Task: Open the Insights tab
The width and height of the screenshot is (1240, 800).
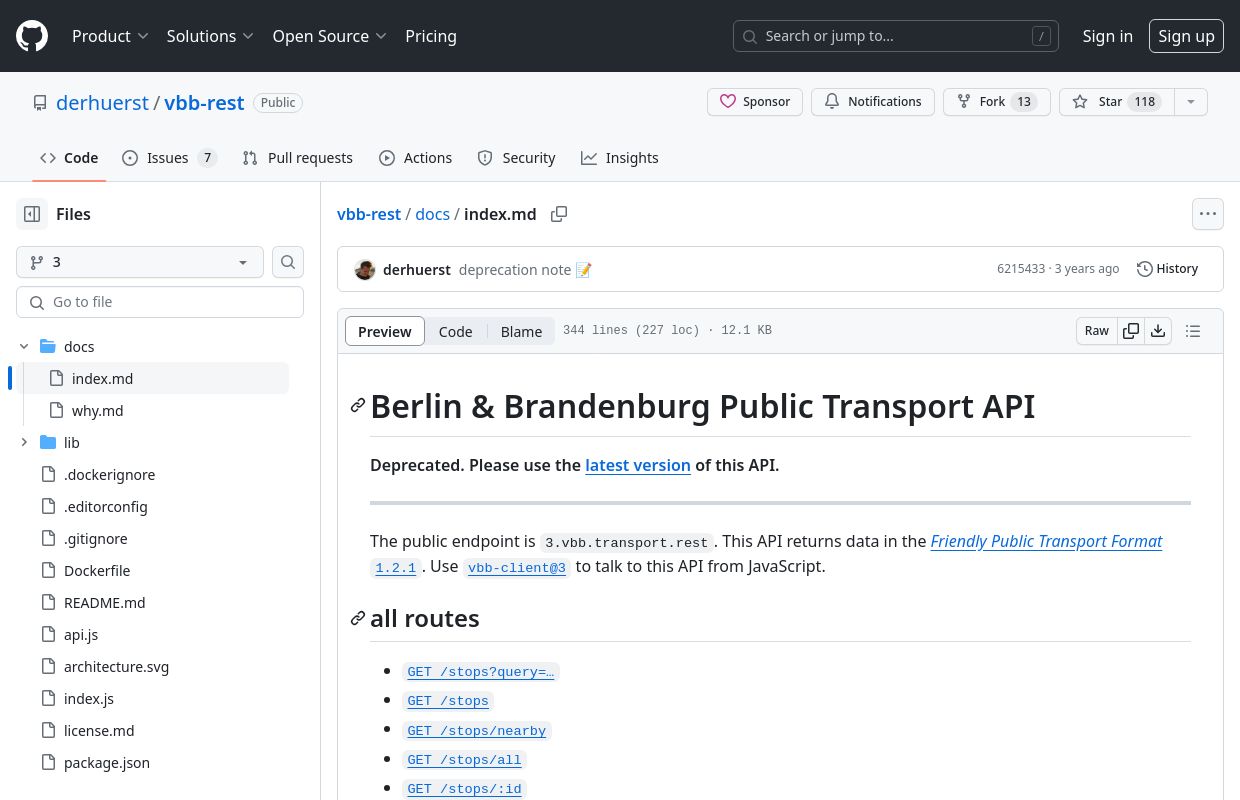Action: 620,158
